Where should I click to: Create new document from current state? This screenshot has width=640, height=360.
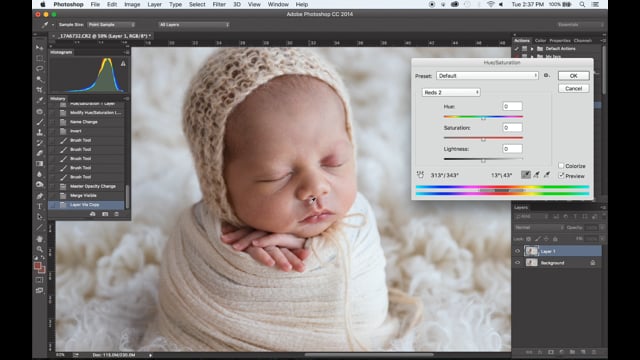click(x=93, y=214)
